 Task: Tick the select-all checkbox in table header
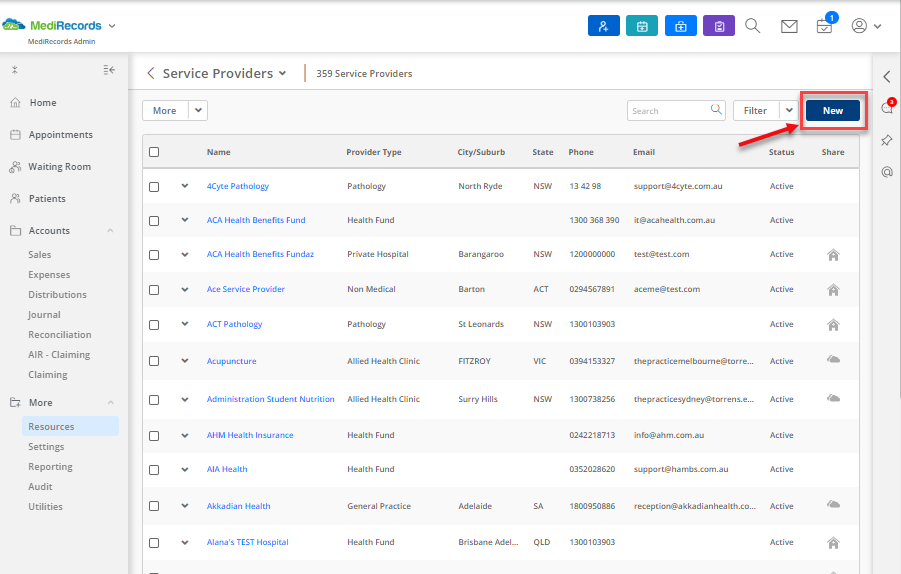coord(154,152)
